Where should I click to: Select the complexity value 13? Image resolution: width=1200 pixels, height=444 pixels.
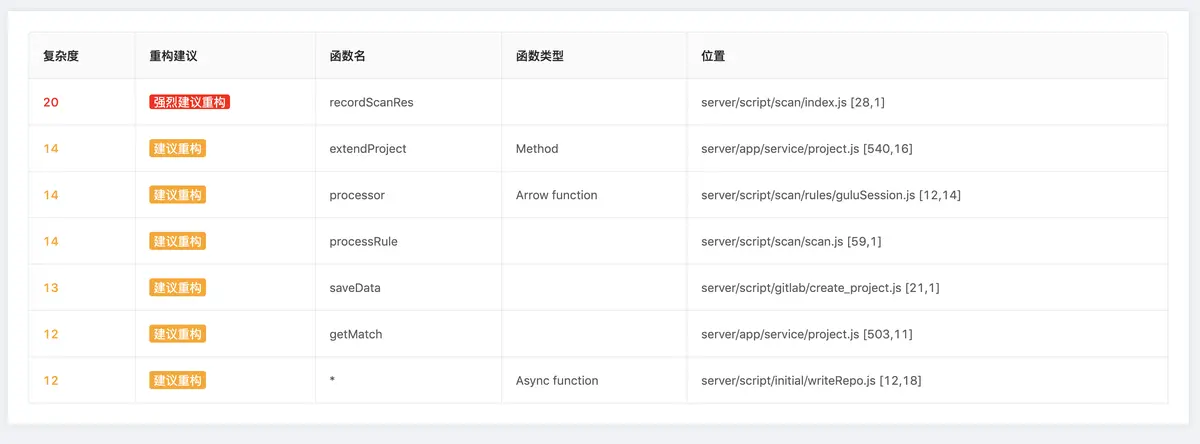click(x=51, y=287)
